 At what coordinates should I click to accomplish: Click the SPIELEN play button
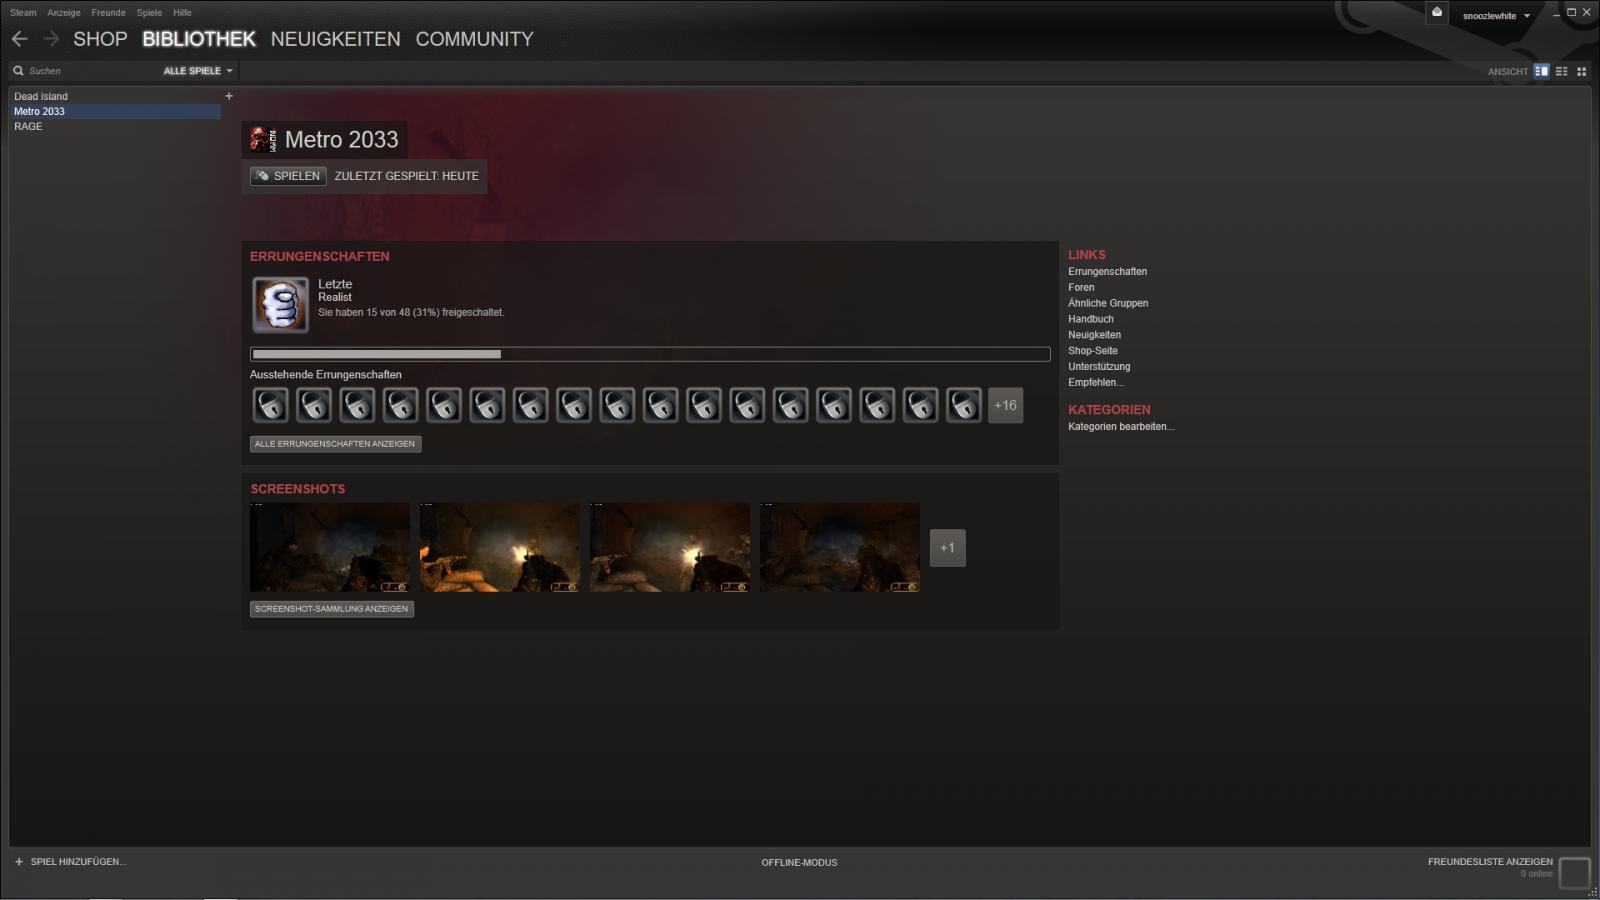[x=288, y=176]
